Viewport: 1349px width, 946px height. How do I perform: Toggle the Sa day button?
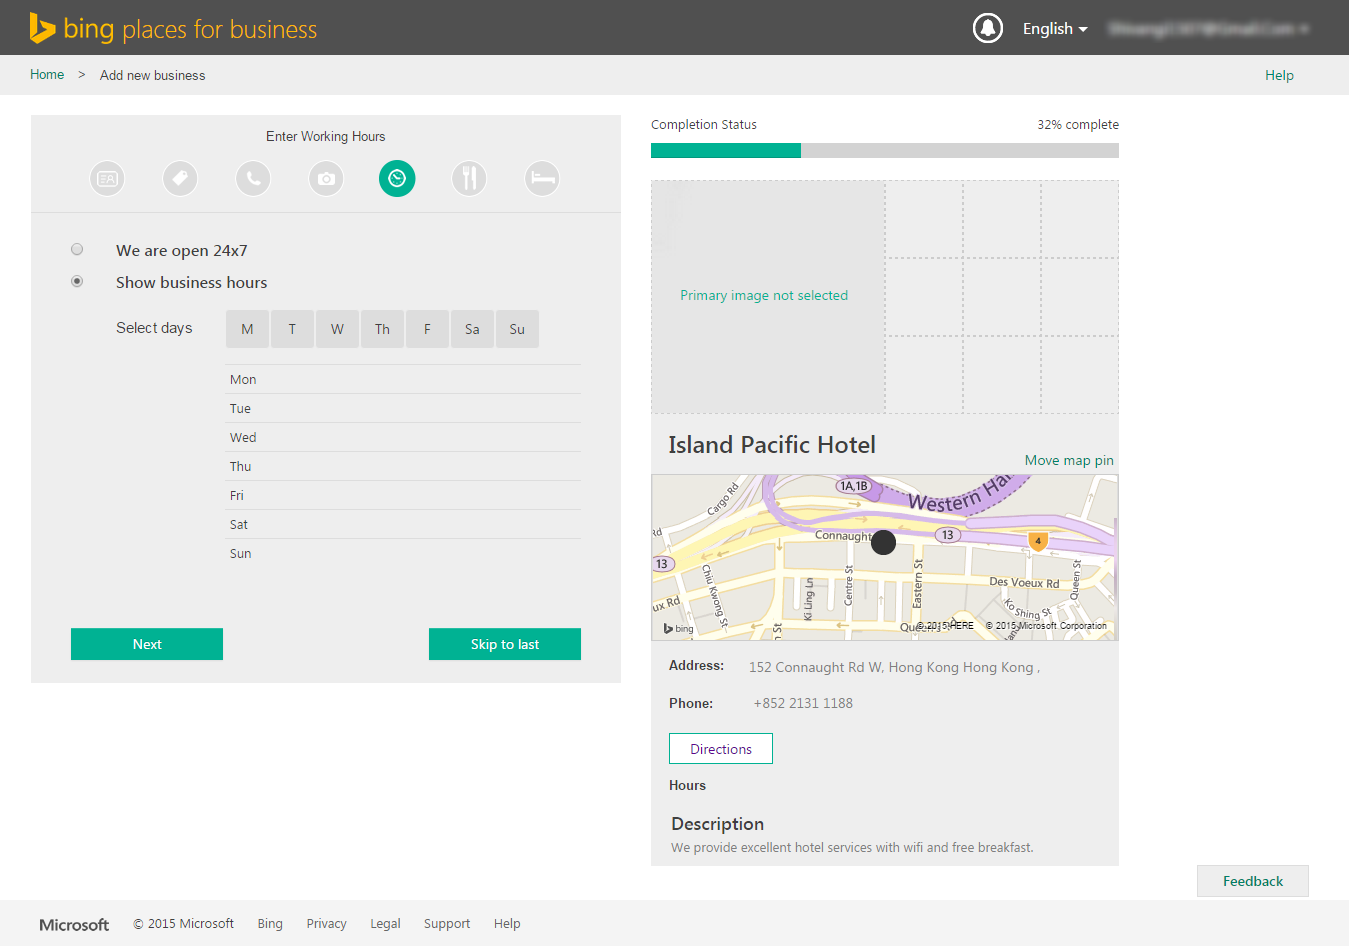pos(472,329)
